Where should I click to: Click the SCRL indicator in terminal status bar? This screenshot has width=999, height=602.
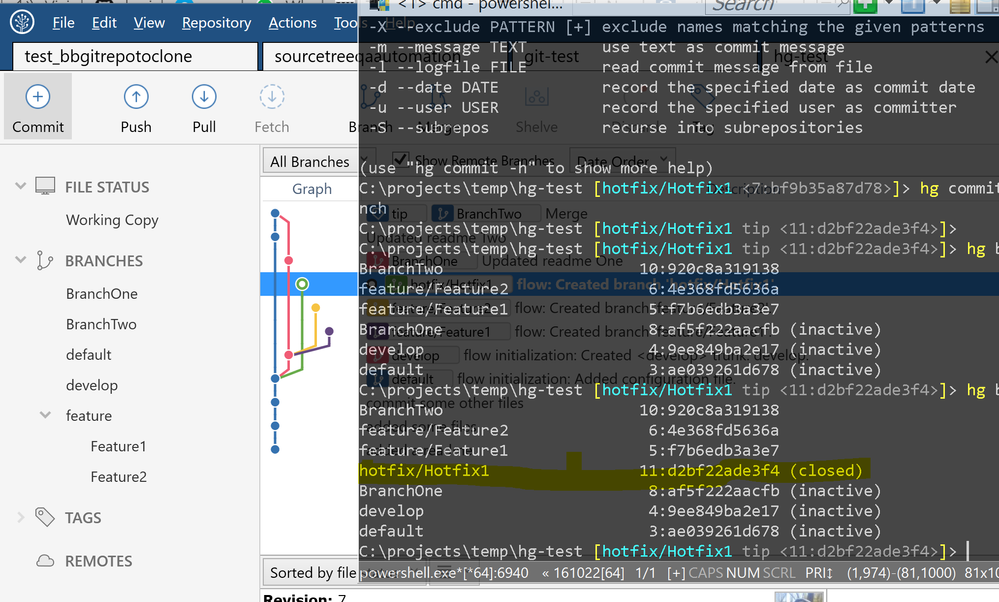779,573
